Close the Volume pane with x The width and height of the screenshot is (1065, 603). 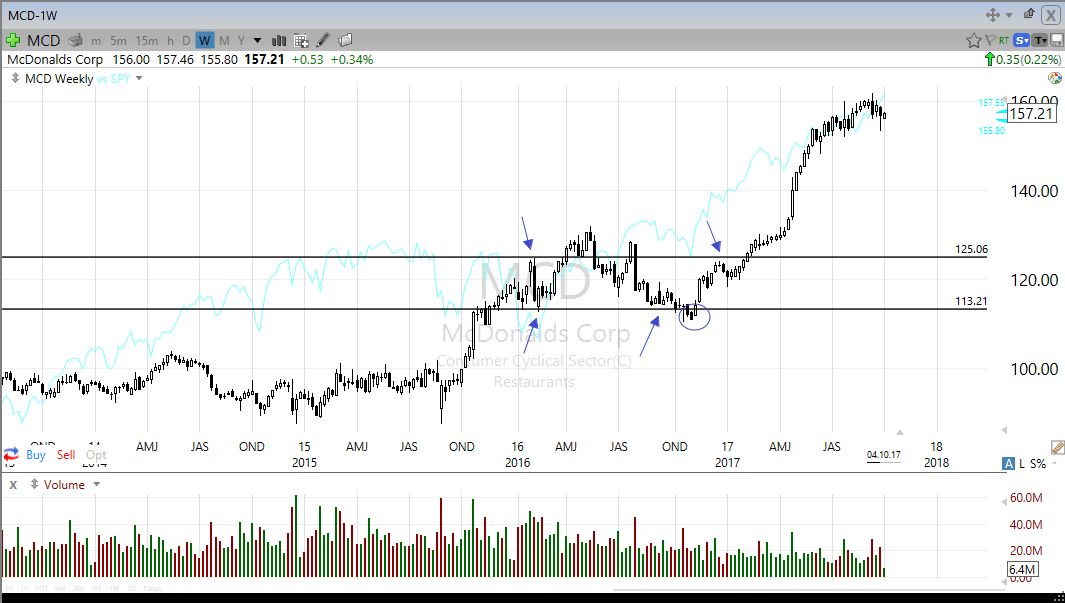13,484
